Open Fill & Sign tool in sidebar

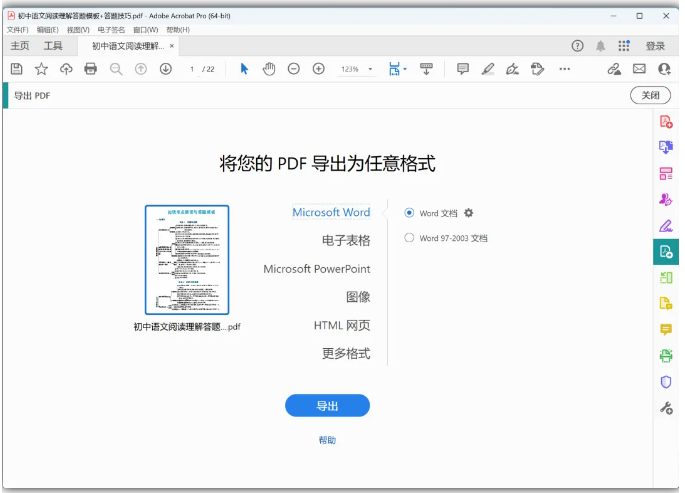666,226
